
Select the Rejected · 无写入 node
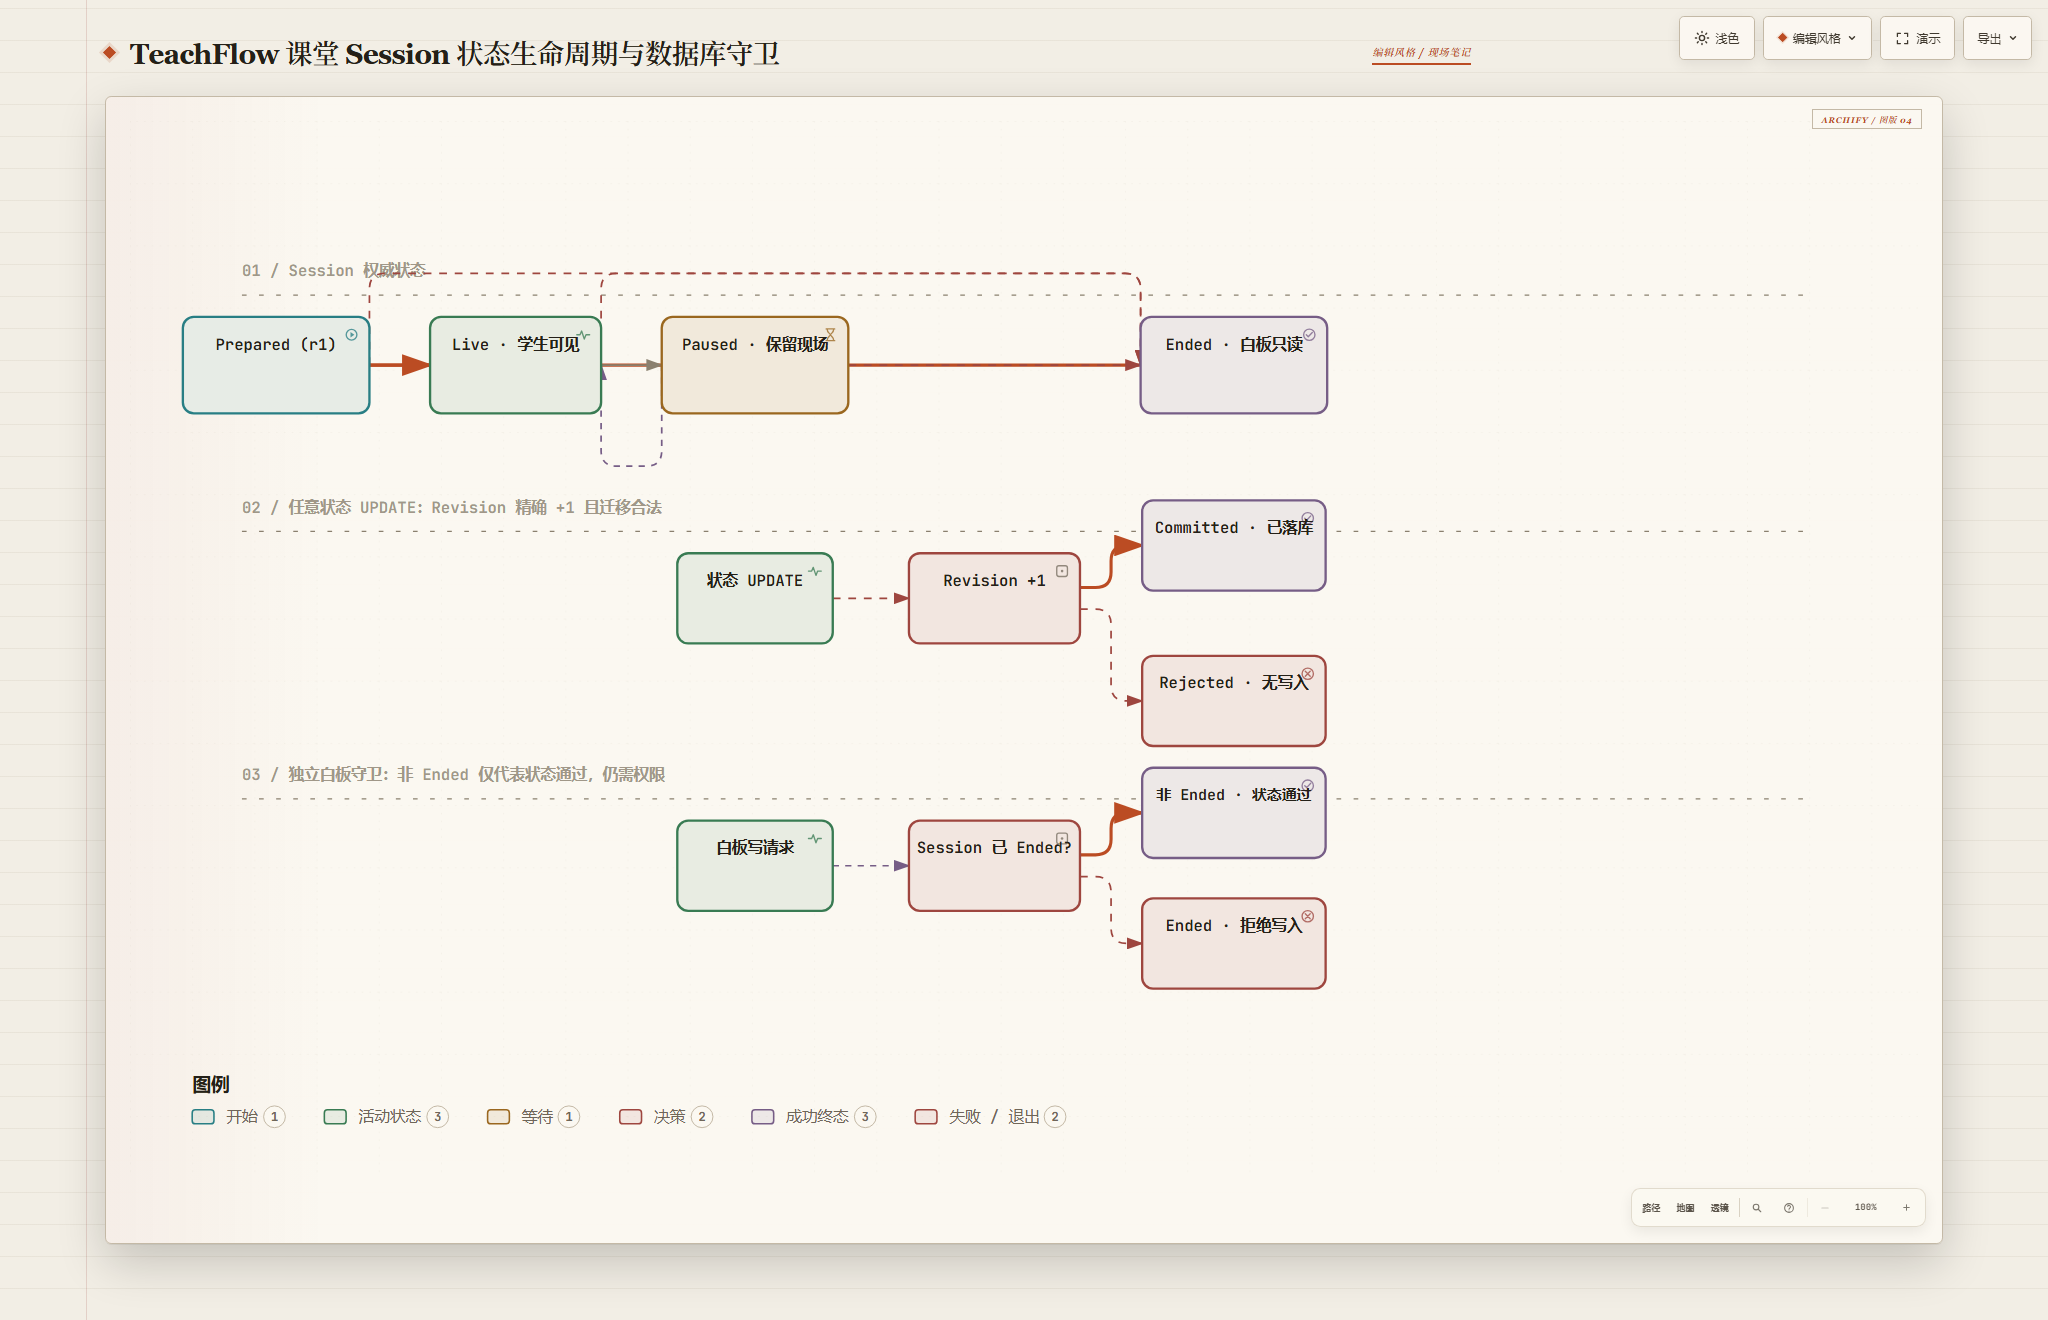point(1234,701)
